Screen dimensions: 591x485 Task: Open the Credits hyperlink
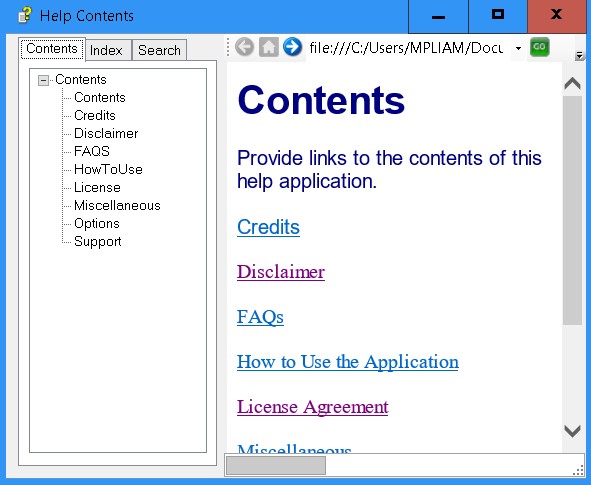[x=268, y=227]
